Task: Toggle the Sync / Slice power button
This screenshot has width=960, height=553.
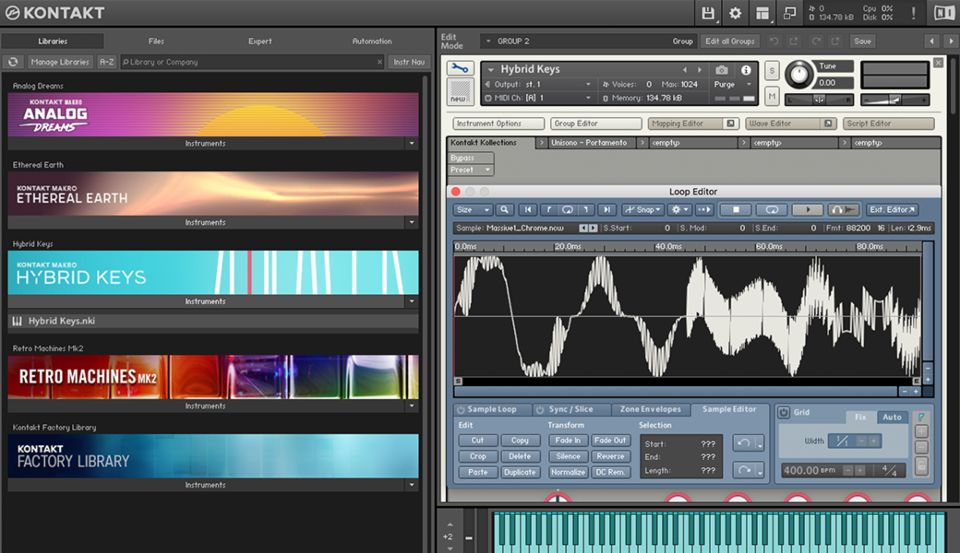Action: [x=540, y=409]
